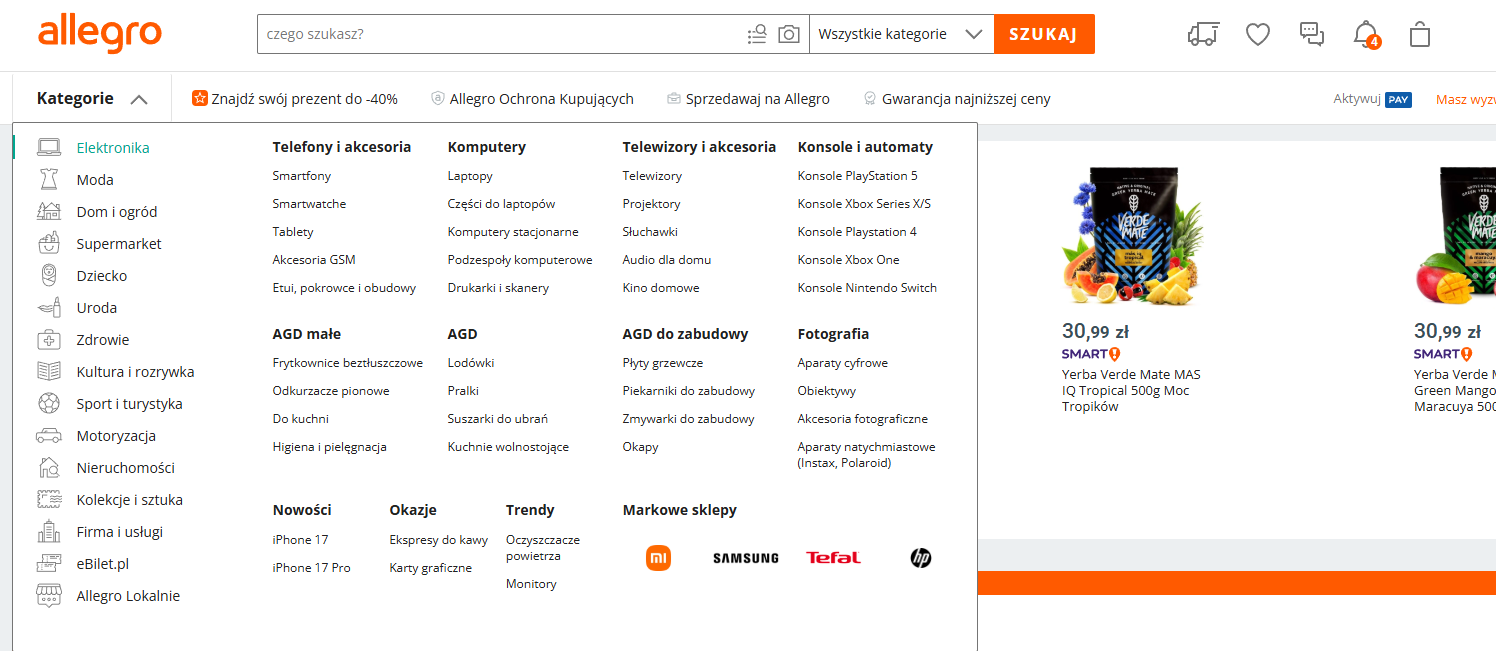Click the camera image search icon
Screen dimensions: 1496x651
click(789, 34)
